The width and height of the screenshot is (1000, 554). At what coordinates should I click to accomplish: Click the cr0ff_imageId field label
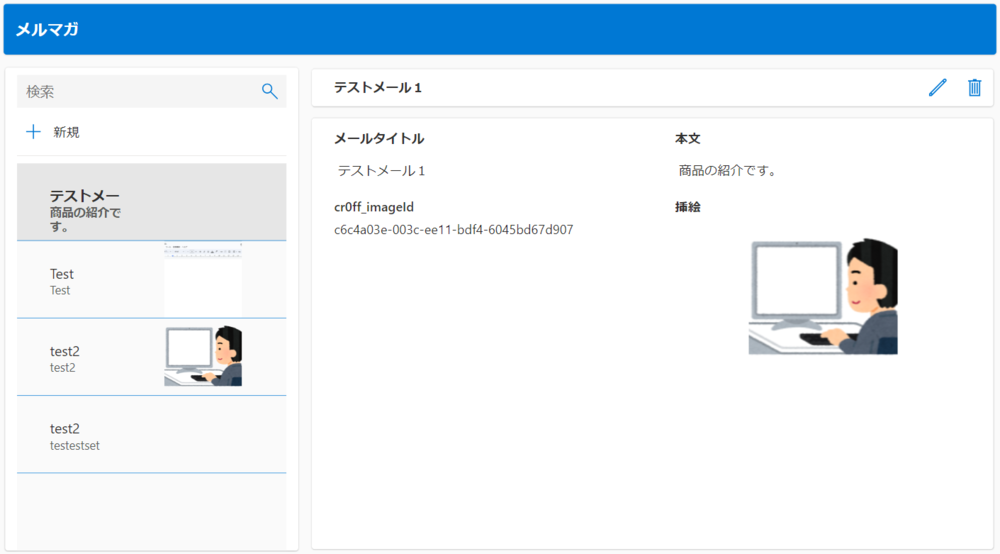374,207
